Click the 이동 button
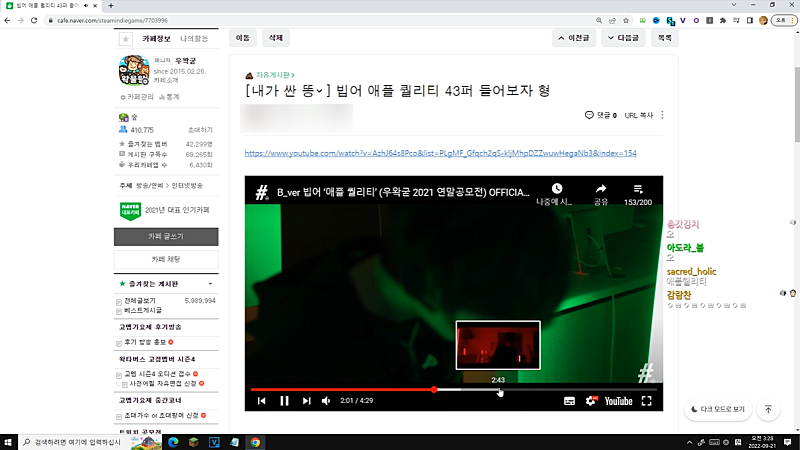The height and width of the screenshot is (450, 800). (x=243, y=38)
